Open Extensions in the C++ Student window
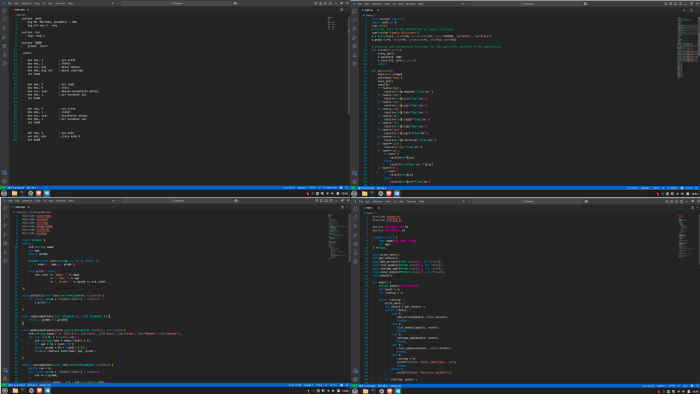 (x=5, y=243)
